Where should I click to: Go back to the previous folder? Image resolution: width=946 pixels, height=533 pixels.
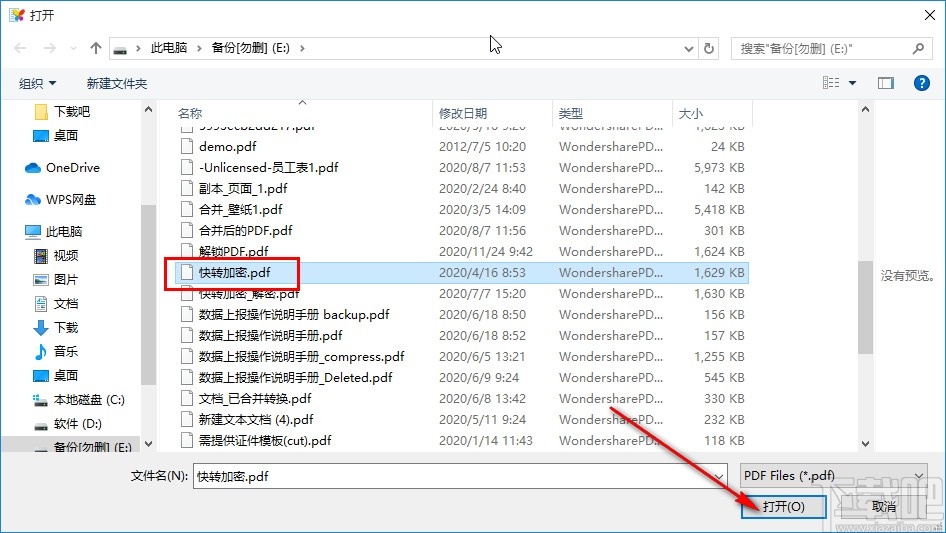(x=20, y=48)
